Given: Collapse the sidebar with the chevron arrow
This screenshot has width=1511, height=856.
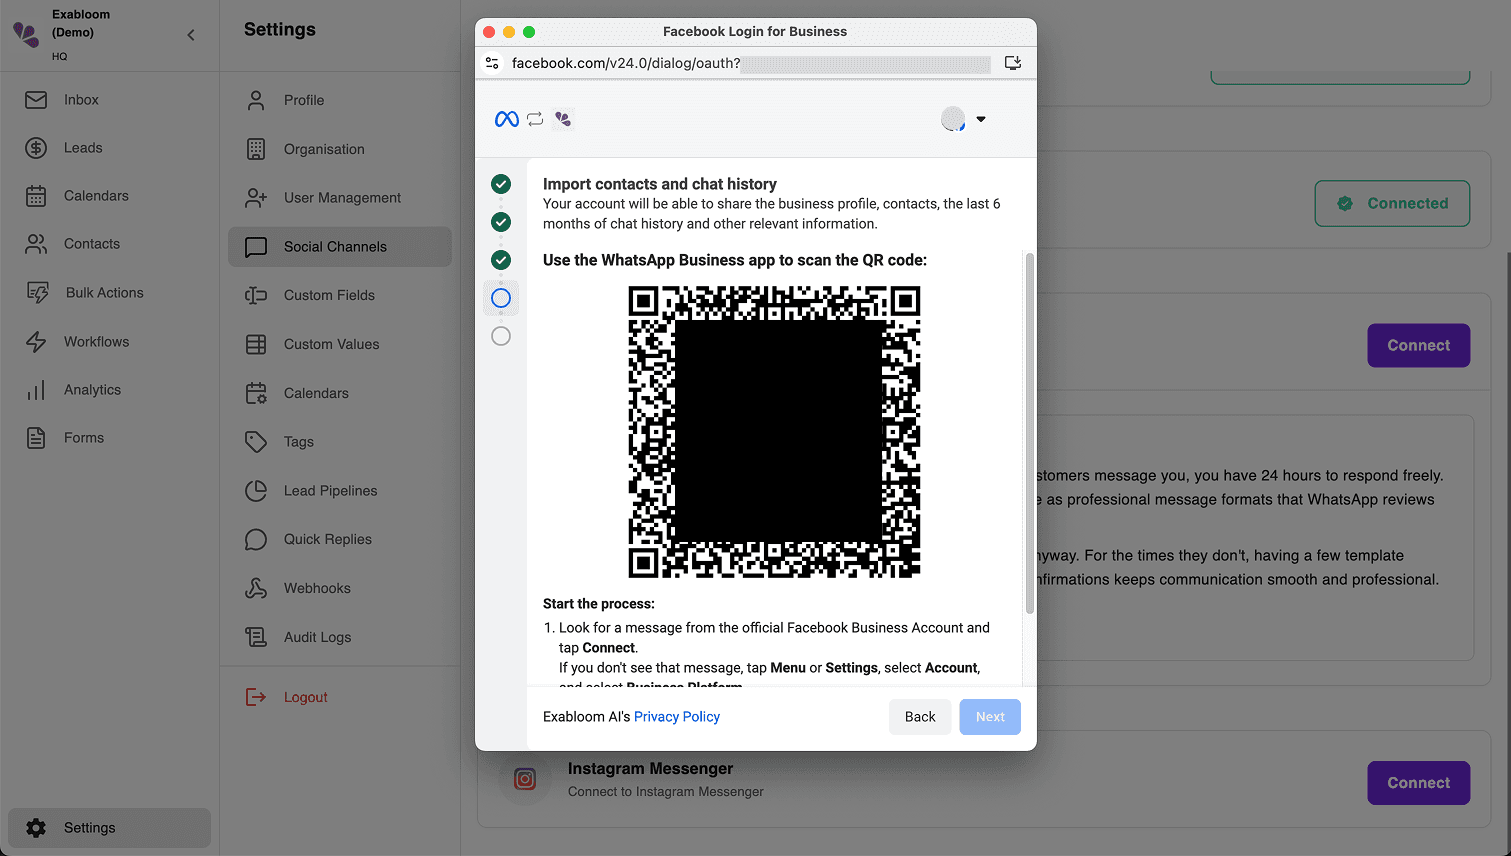Looking at the screenshot, I should (191, 35).
